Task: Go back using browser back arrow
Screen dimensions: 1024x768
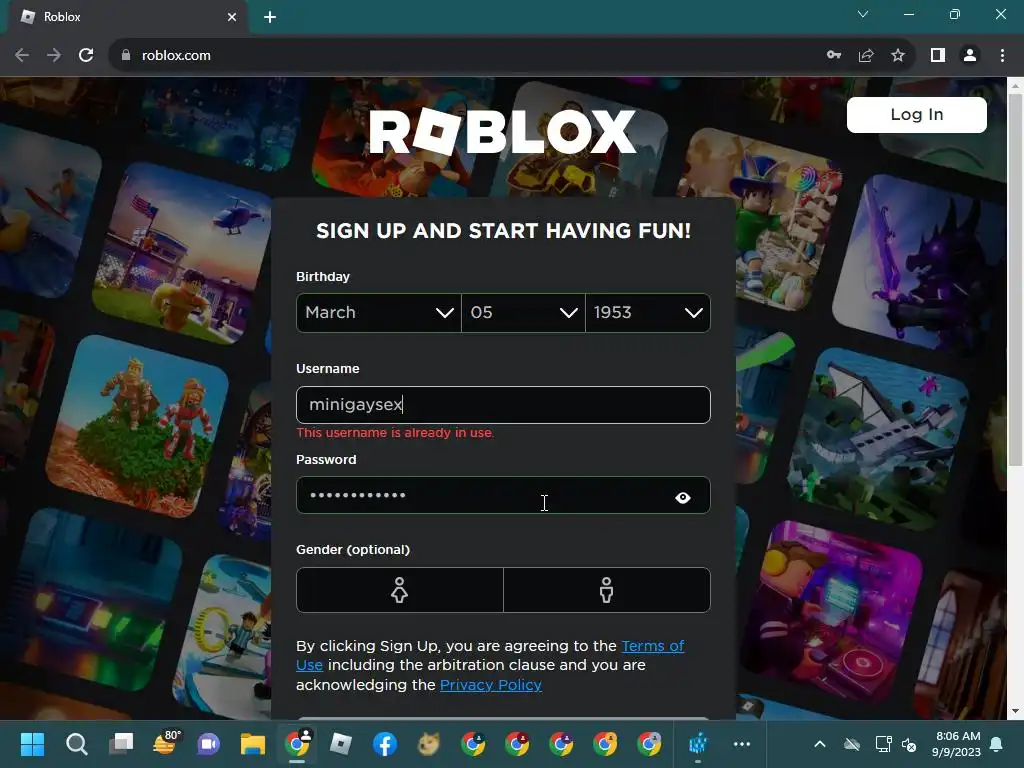Action: pos(22,56)
